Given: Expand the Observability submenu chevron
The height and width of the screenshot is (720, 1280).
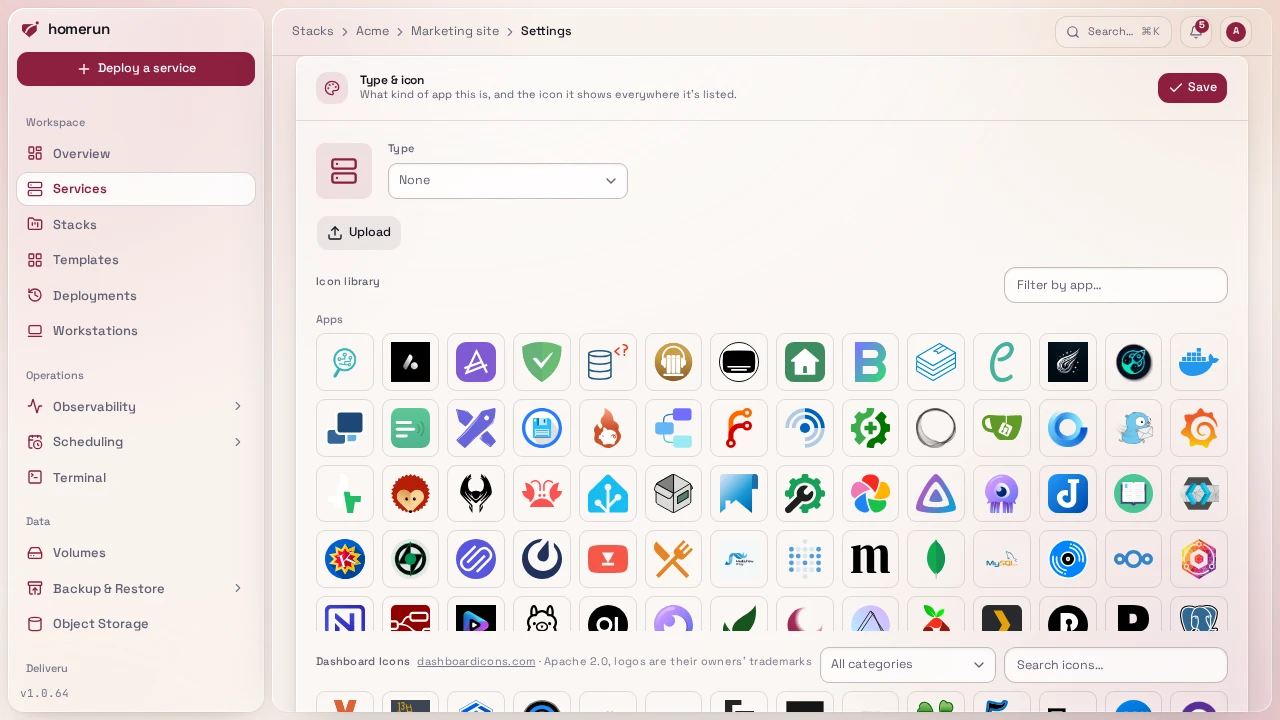Looking at the screenshot, I should click(238, 406).
